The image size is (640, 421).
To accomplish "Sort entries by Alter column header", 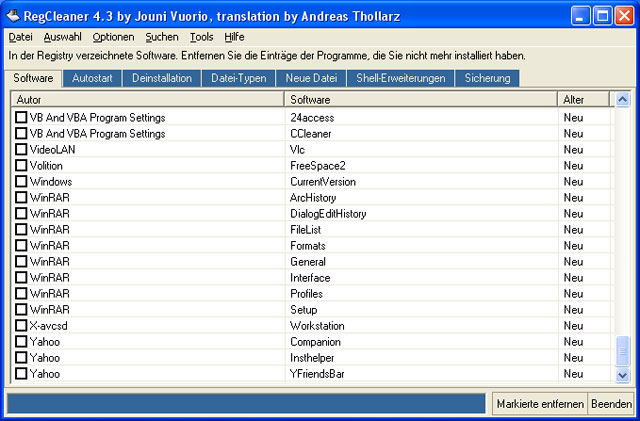I will pyautogui.click(x=585, y=100).
